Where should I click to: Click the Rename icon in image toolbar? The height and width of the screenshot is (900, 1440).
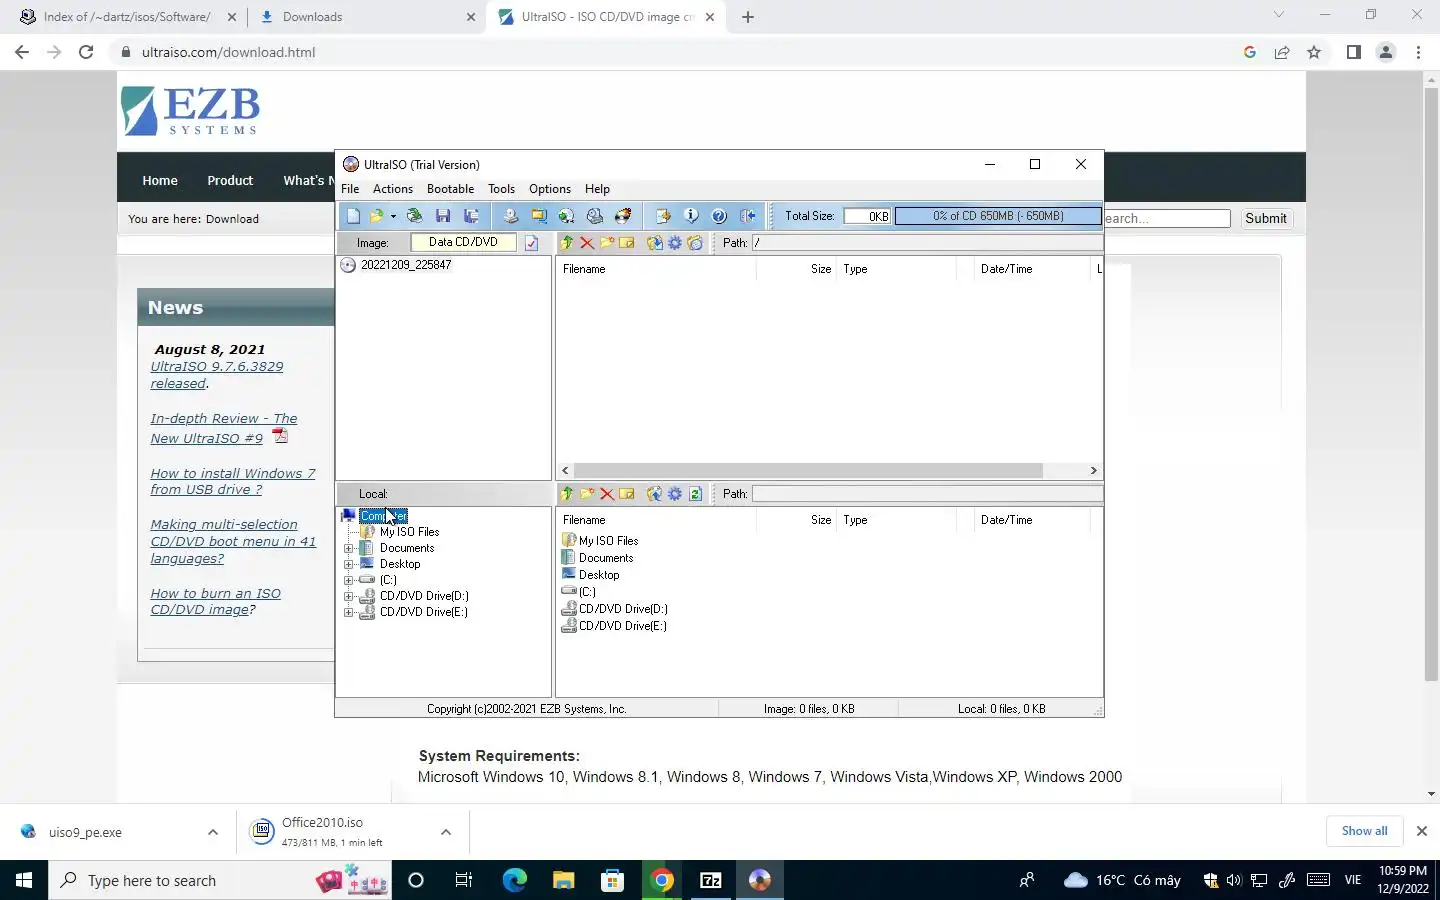pos(627,243)
